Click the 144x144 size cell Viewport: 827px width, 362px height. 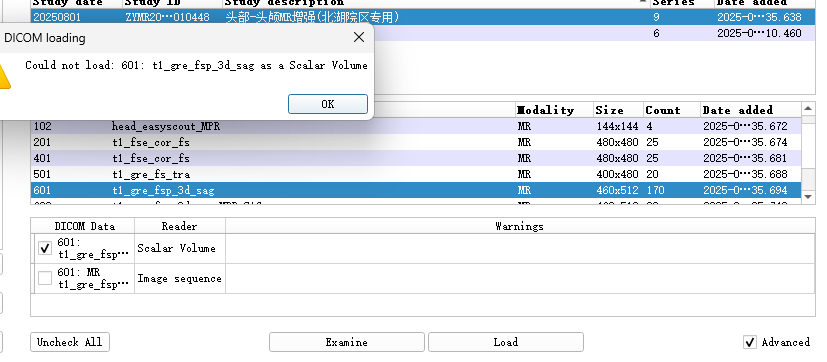click(x=617, y=126)
